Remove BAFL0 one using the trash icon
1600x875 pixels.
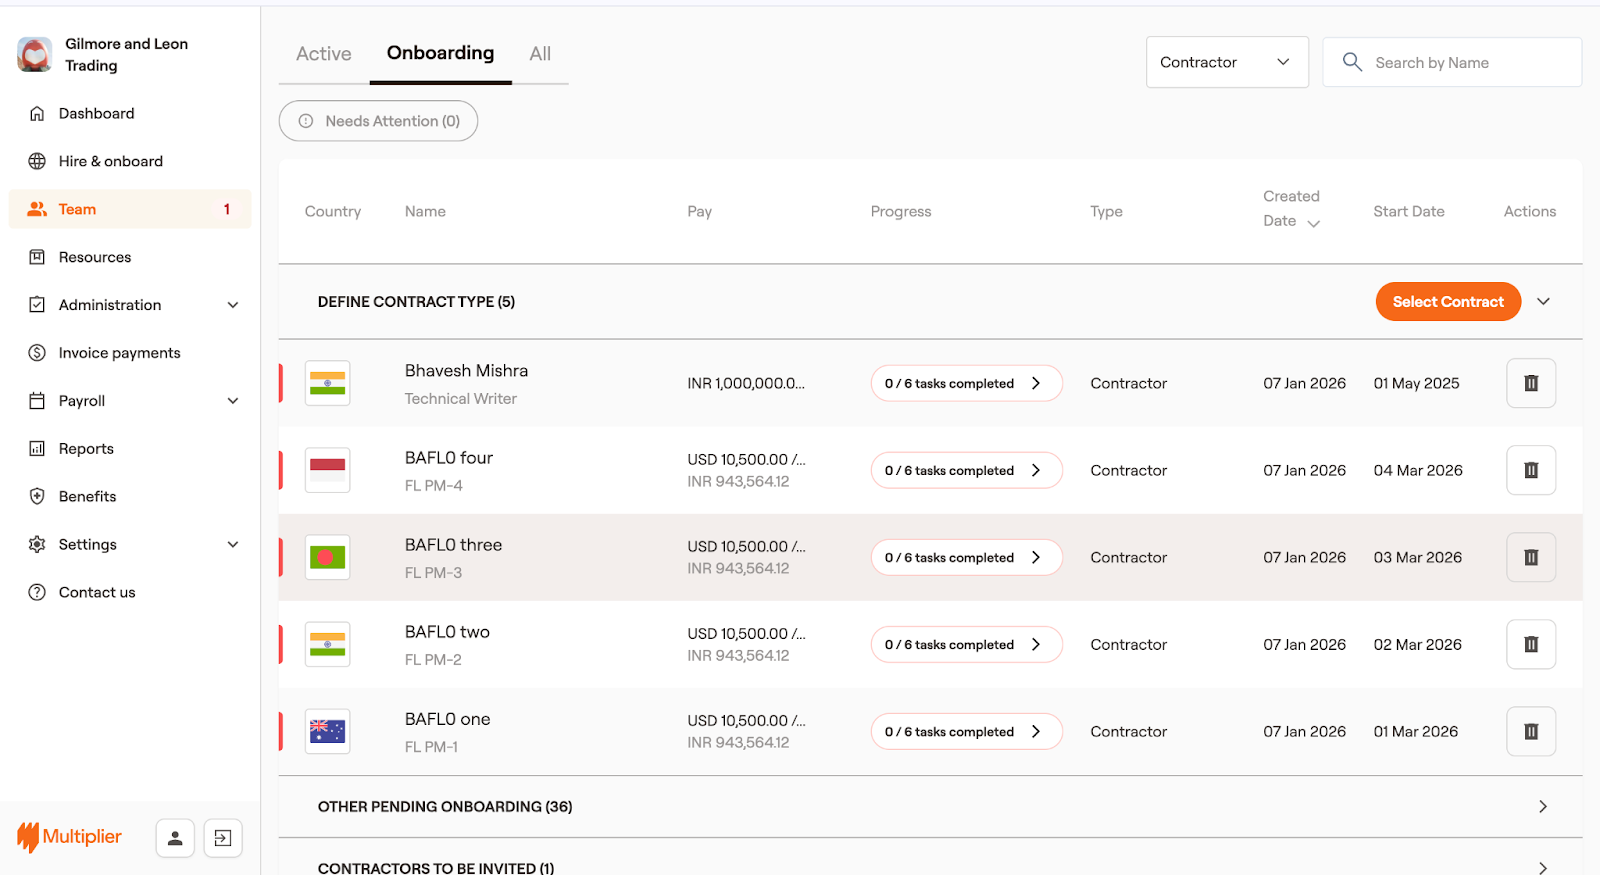(1530, 732)
